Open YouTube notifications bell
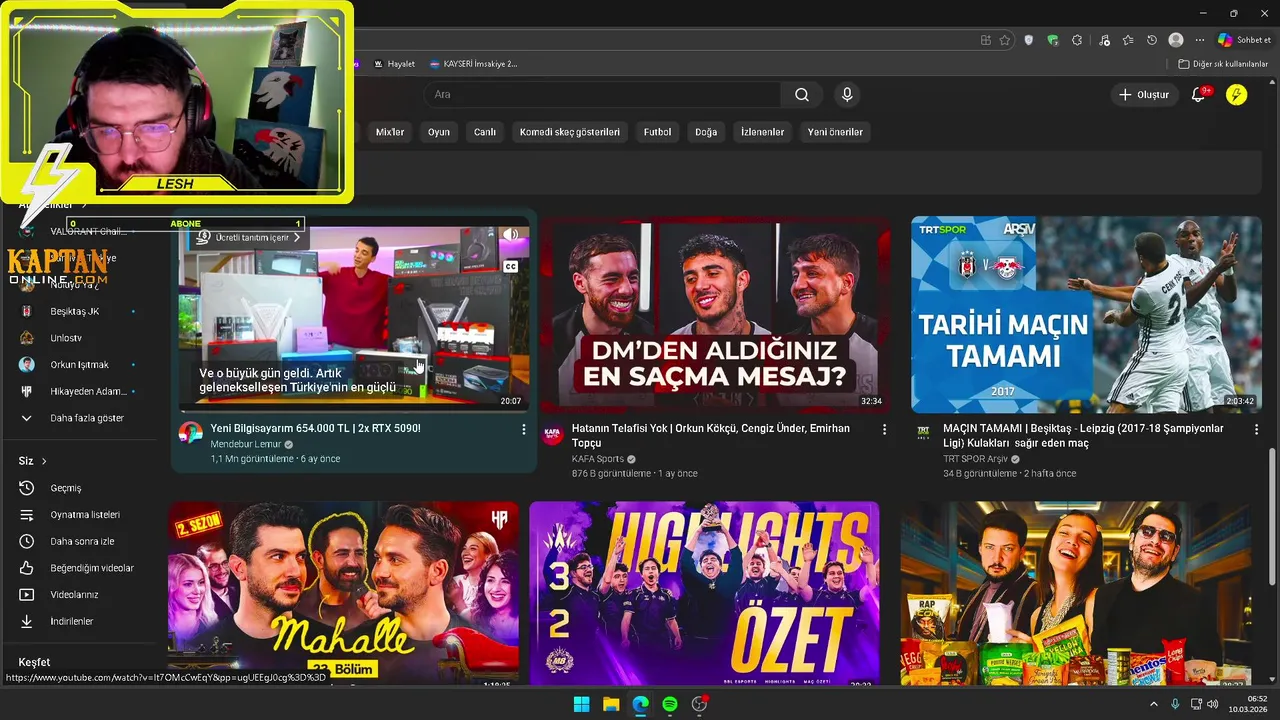 [x=1199, y=95]
